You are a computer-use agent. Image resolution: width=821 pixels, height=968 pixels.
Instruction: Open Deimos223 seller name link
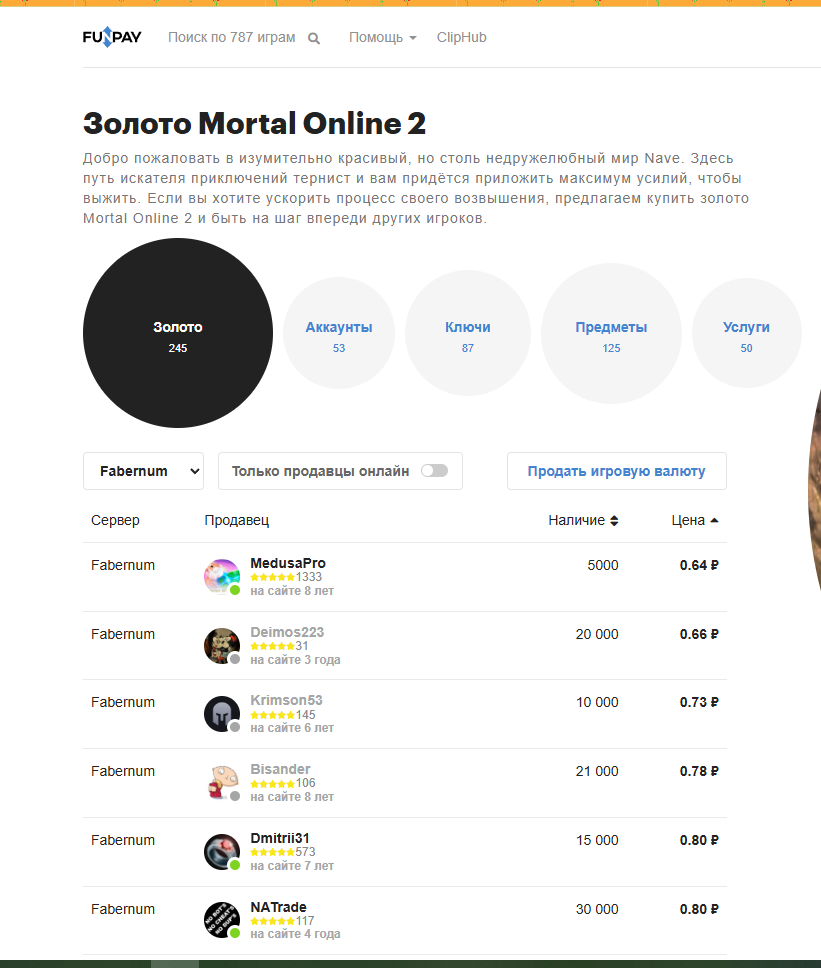click(x=287, y=632)
